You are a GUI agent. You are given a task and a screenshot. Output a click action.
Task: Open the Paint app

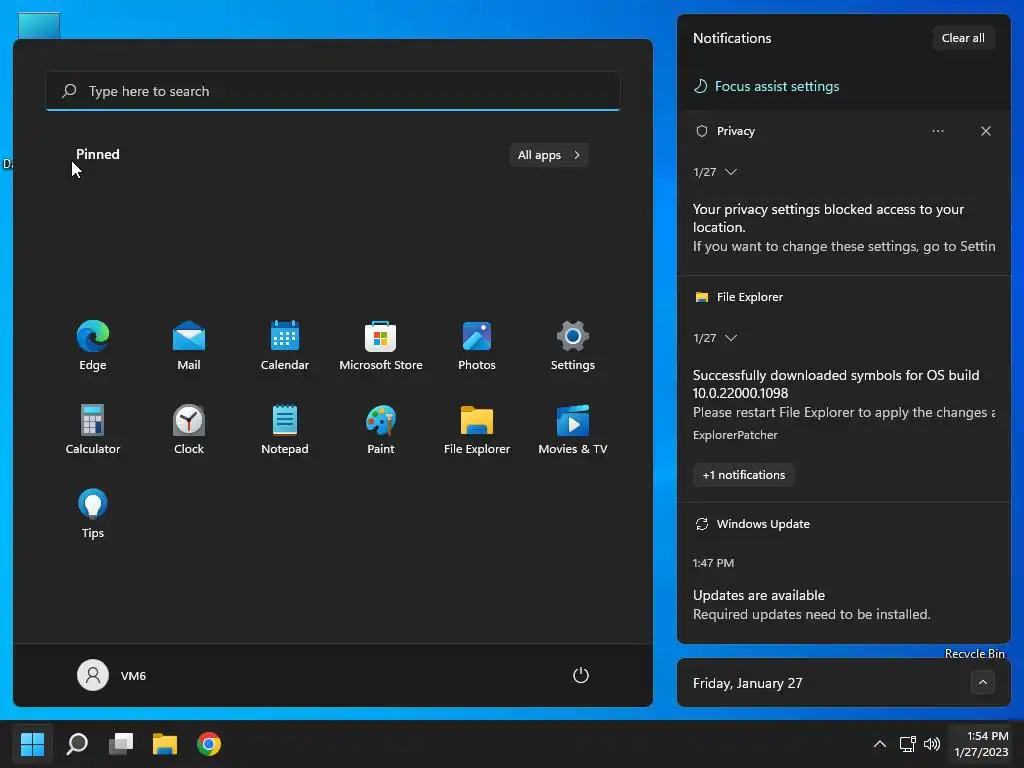coord(381,430)
